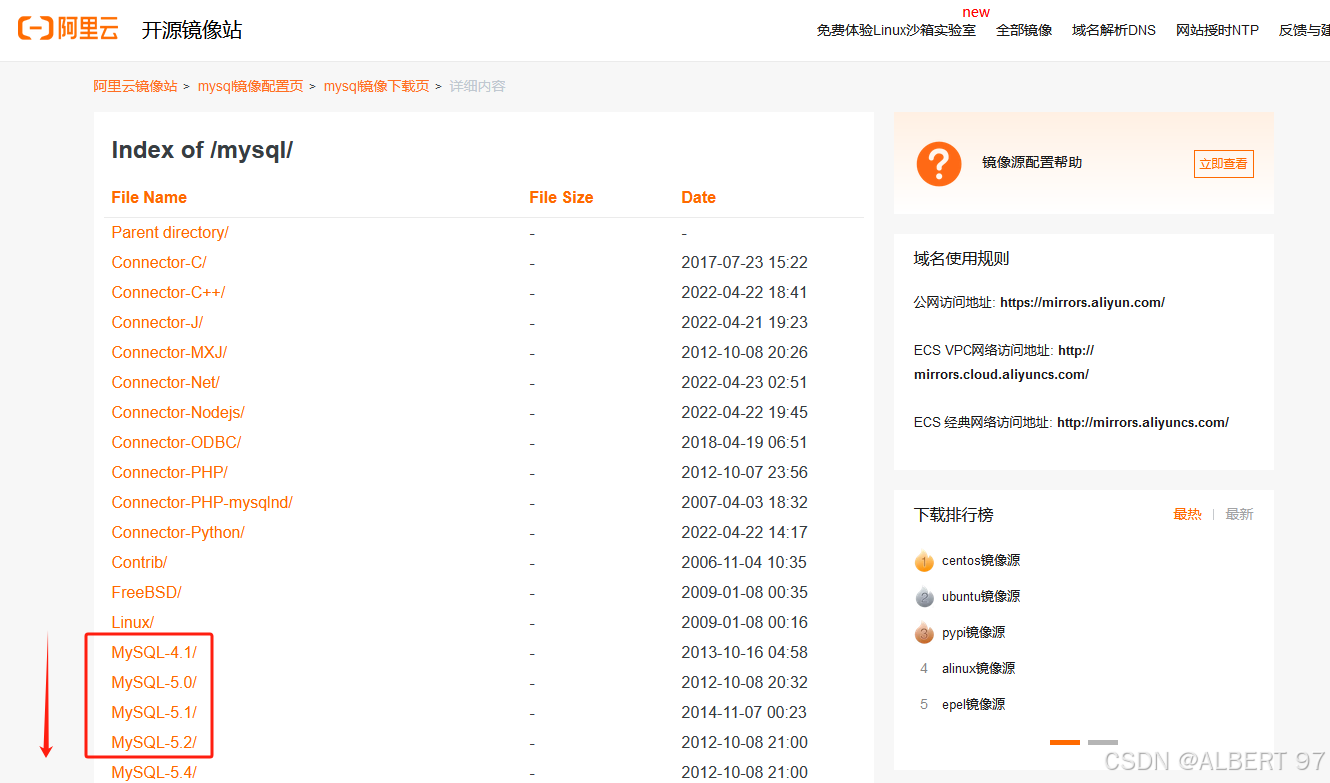Open the FreeBSD/ folder
This screenshot has width=1330, height=783.
click(146, 592)
